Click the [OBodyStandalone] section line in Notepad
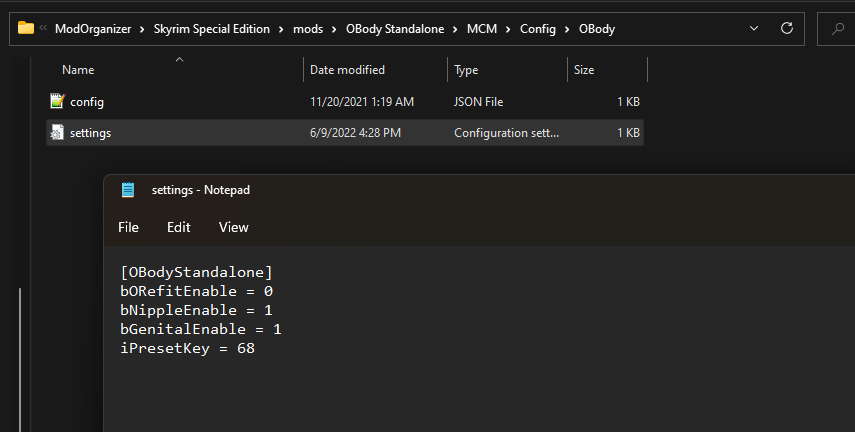The height and width of the screenshot is (432, 855). (196, 272)
